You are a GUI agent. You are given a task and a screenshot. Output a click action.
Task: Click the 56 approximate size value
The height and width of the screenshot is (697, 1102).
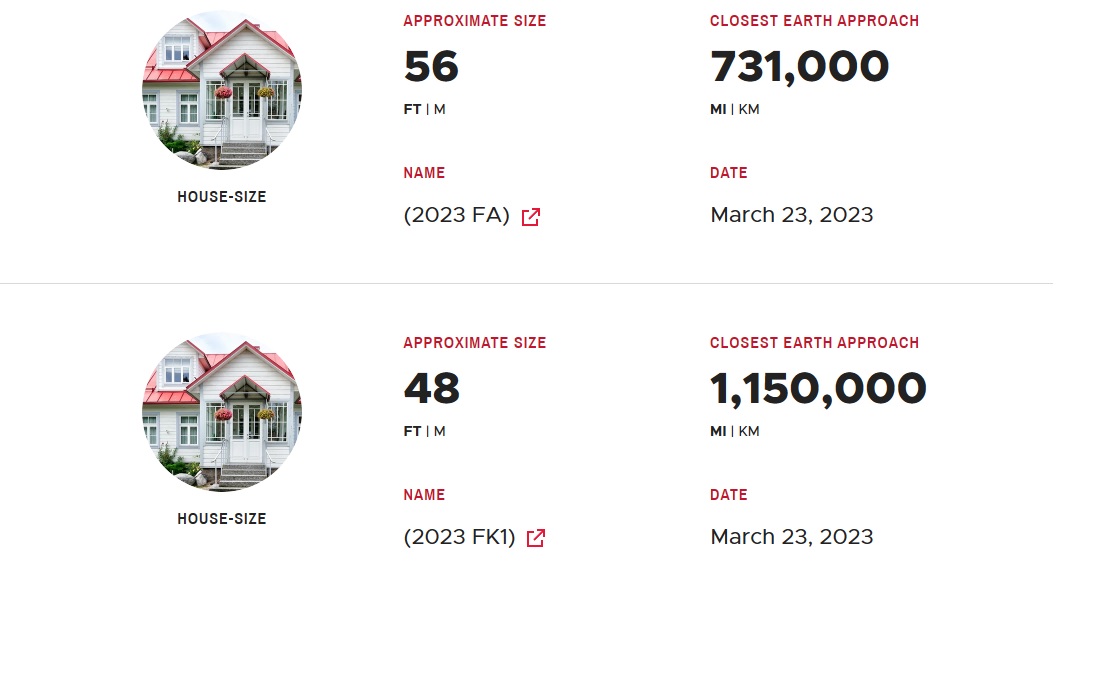pyautogui.click(x=431, y=68)
